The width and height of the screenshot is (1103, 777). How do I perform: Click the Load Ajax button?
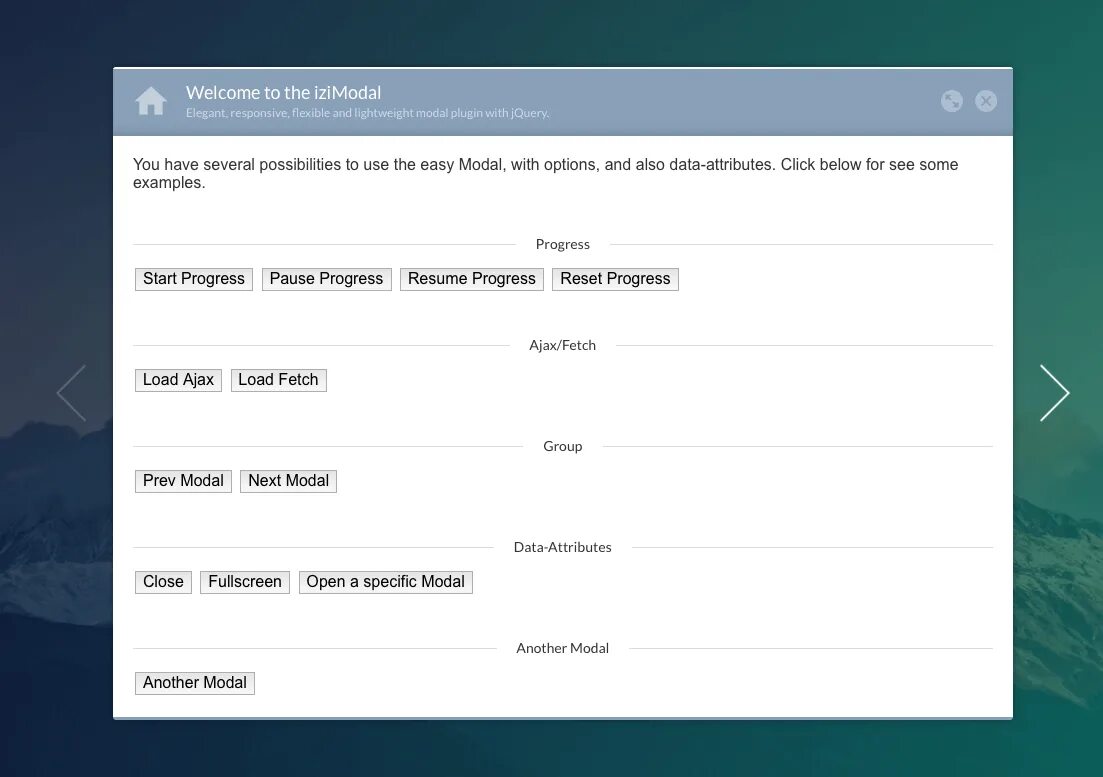pyautogui.click(x=179, y=380)
